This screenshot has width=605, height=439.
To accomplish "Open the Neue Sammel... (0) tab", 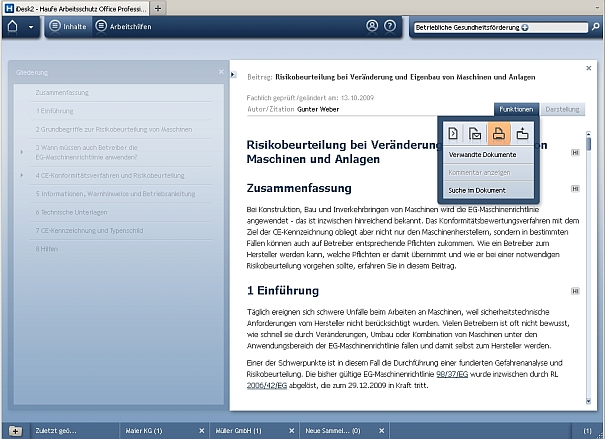I will 333,431.
